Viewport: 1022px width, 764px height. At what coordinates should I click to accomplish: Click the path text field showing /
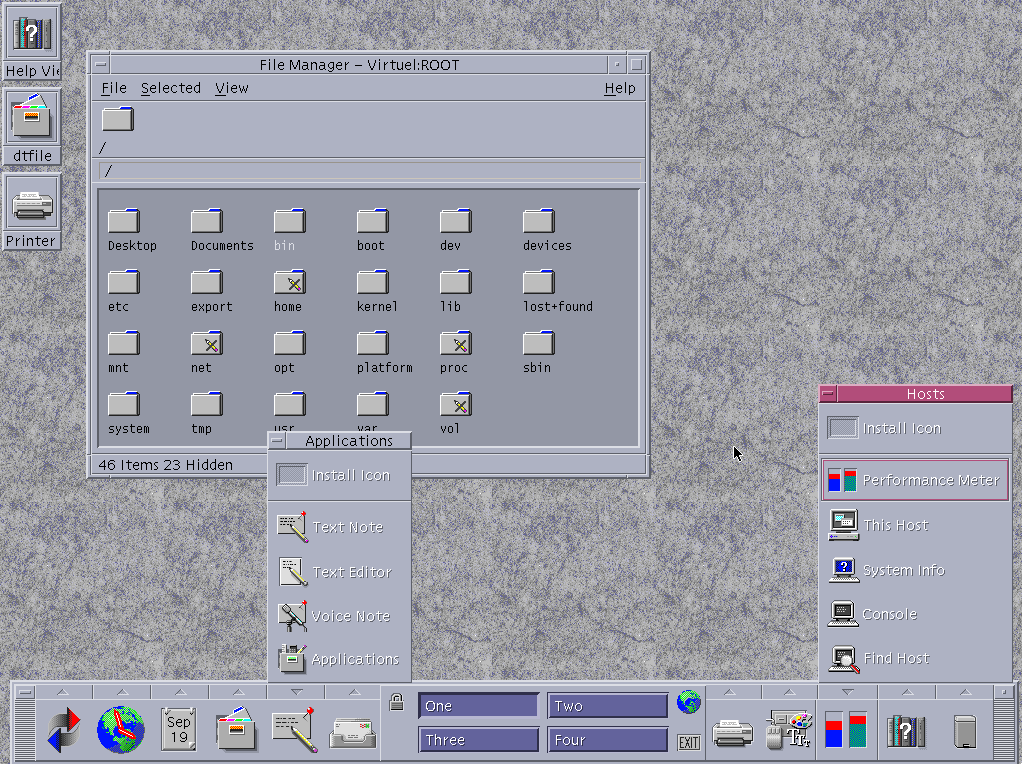pos(369,171)
